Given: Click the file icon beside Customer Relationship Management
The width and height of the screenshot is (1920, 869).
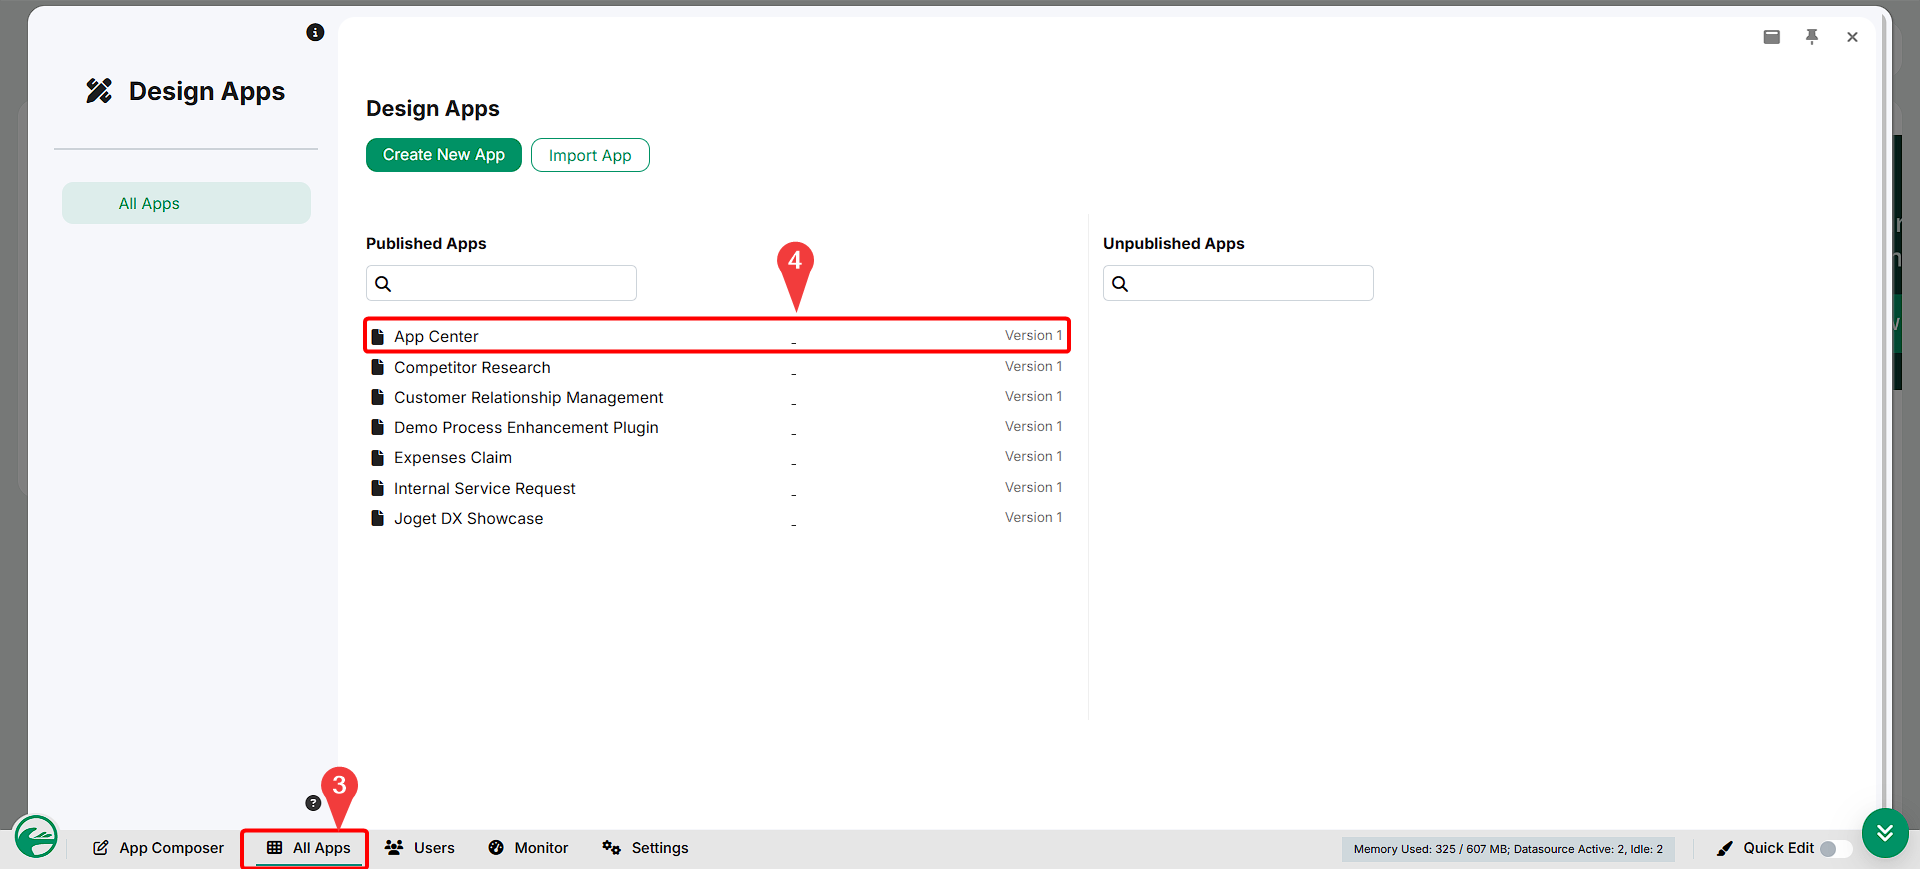Looking at the screenshot, I should pos(378,397).
